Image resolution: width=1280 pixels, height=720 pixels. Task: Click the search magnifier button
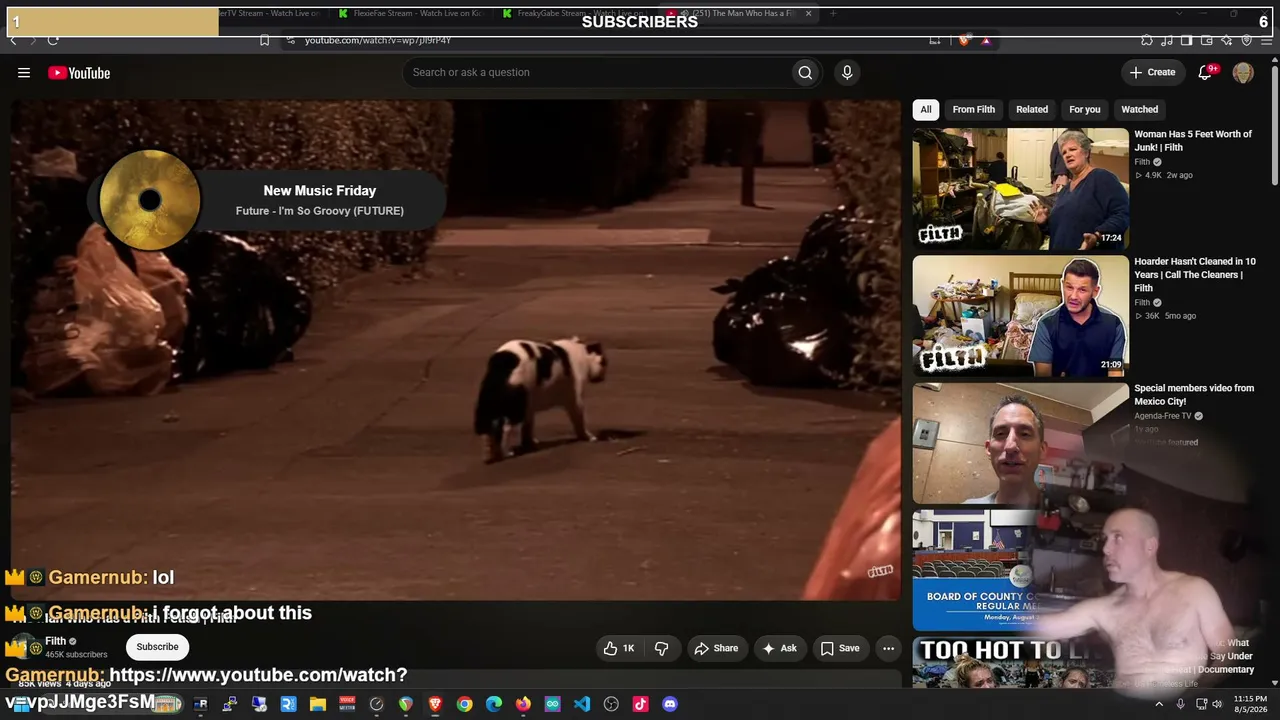[805, 72]
